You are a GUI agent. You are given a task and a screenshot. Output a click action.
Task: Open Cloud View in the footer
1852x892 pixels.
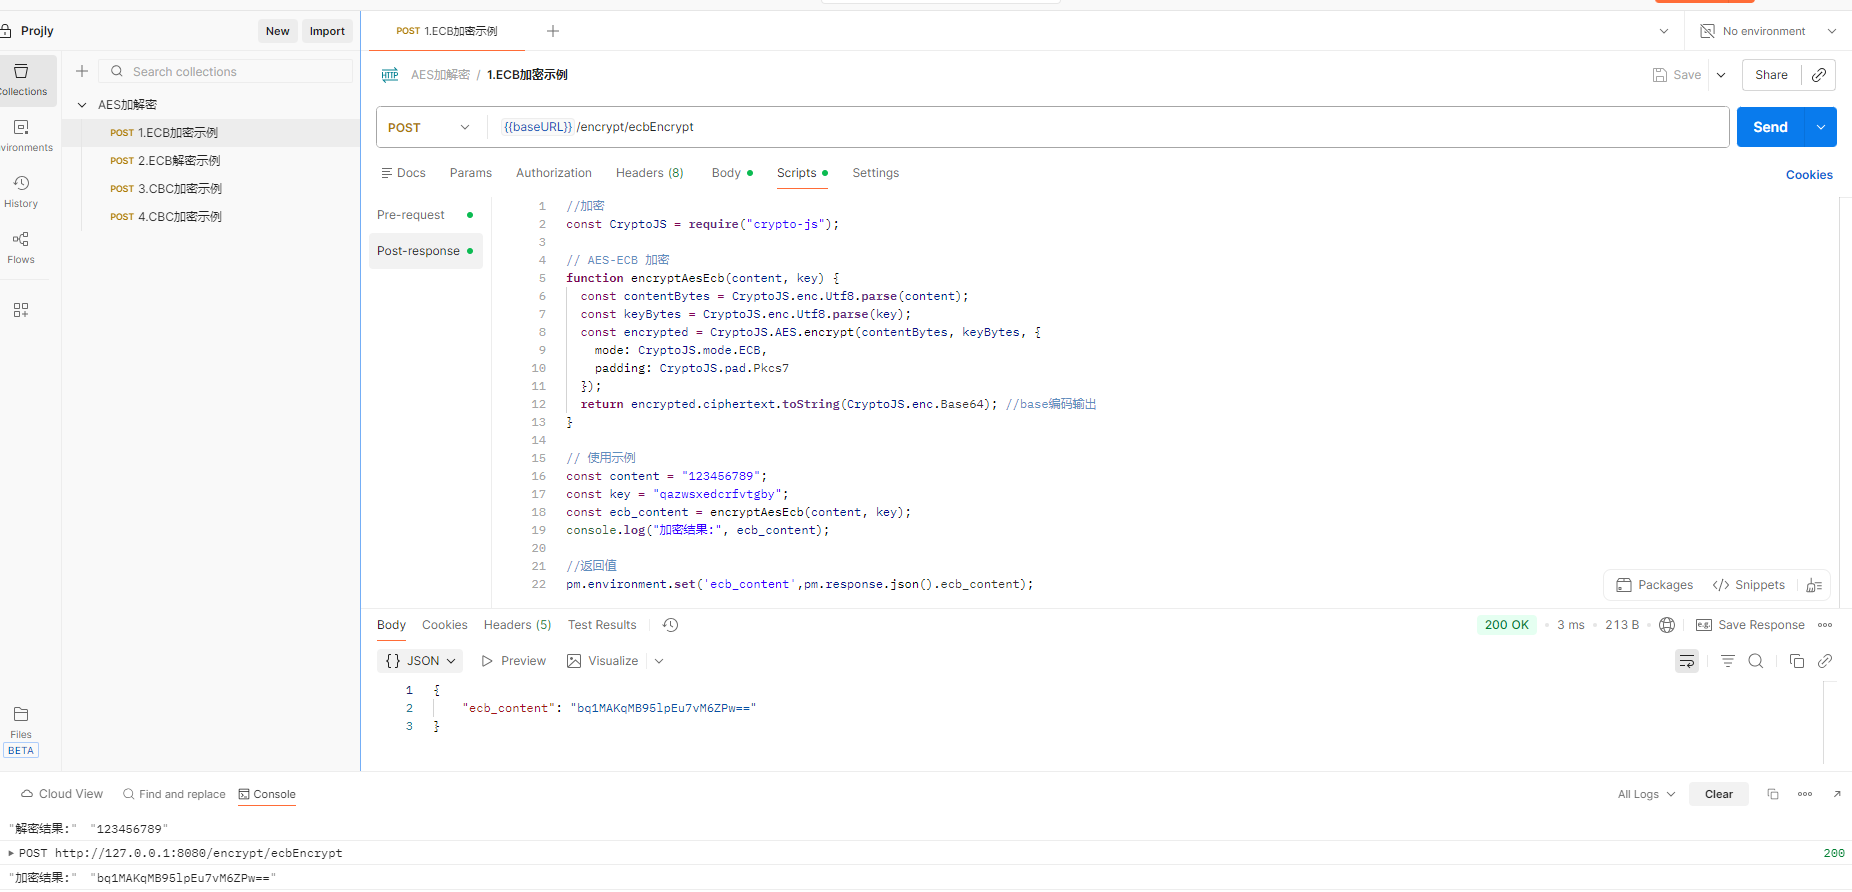[x=62, y=794]
